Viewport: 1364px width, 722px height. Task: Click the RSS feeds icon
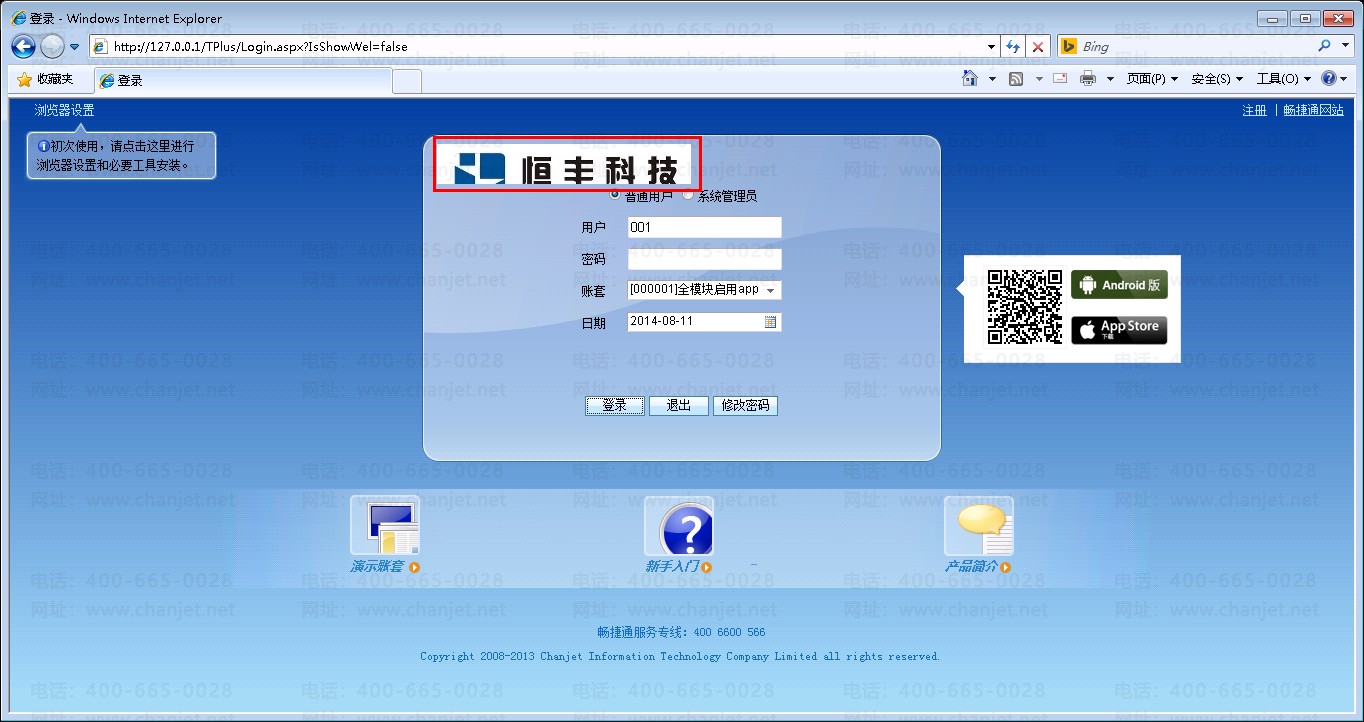click(1016, 79)
